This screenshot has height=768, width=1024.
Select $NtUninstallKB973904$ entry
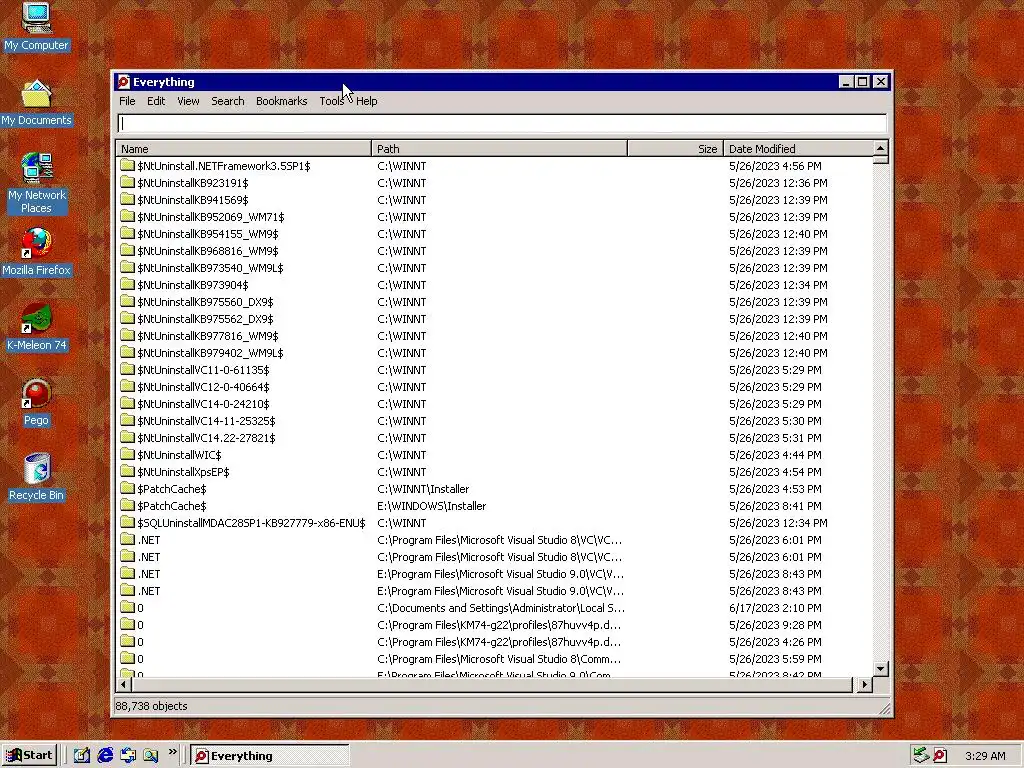tap(193, 285)
